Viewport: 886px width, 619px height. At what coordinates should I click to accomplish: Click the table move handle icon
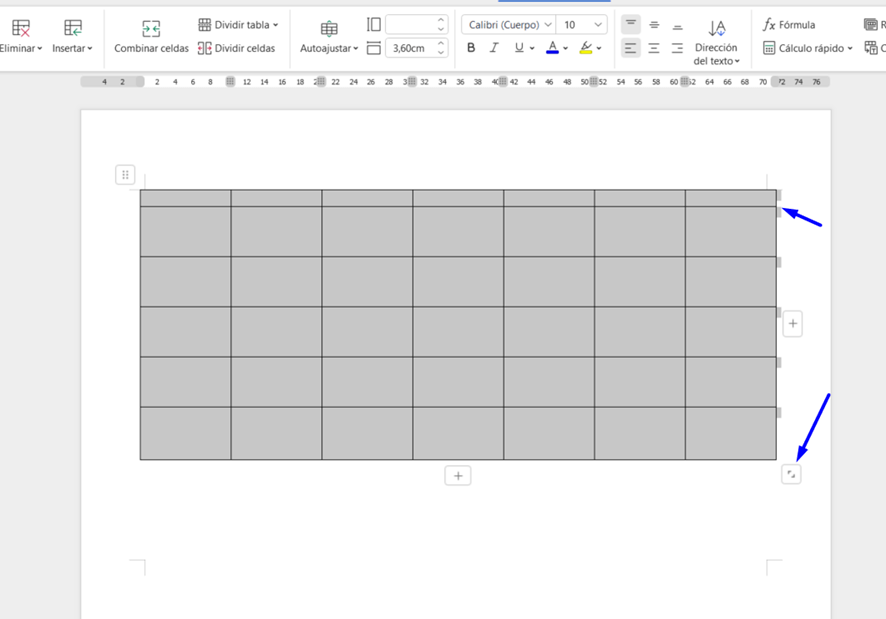pos(125,175)
